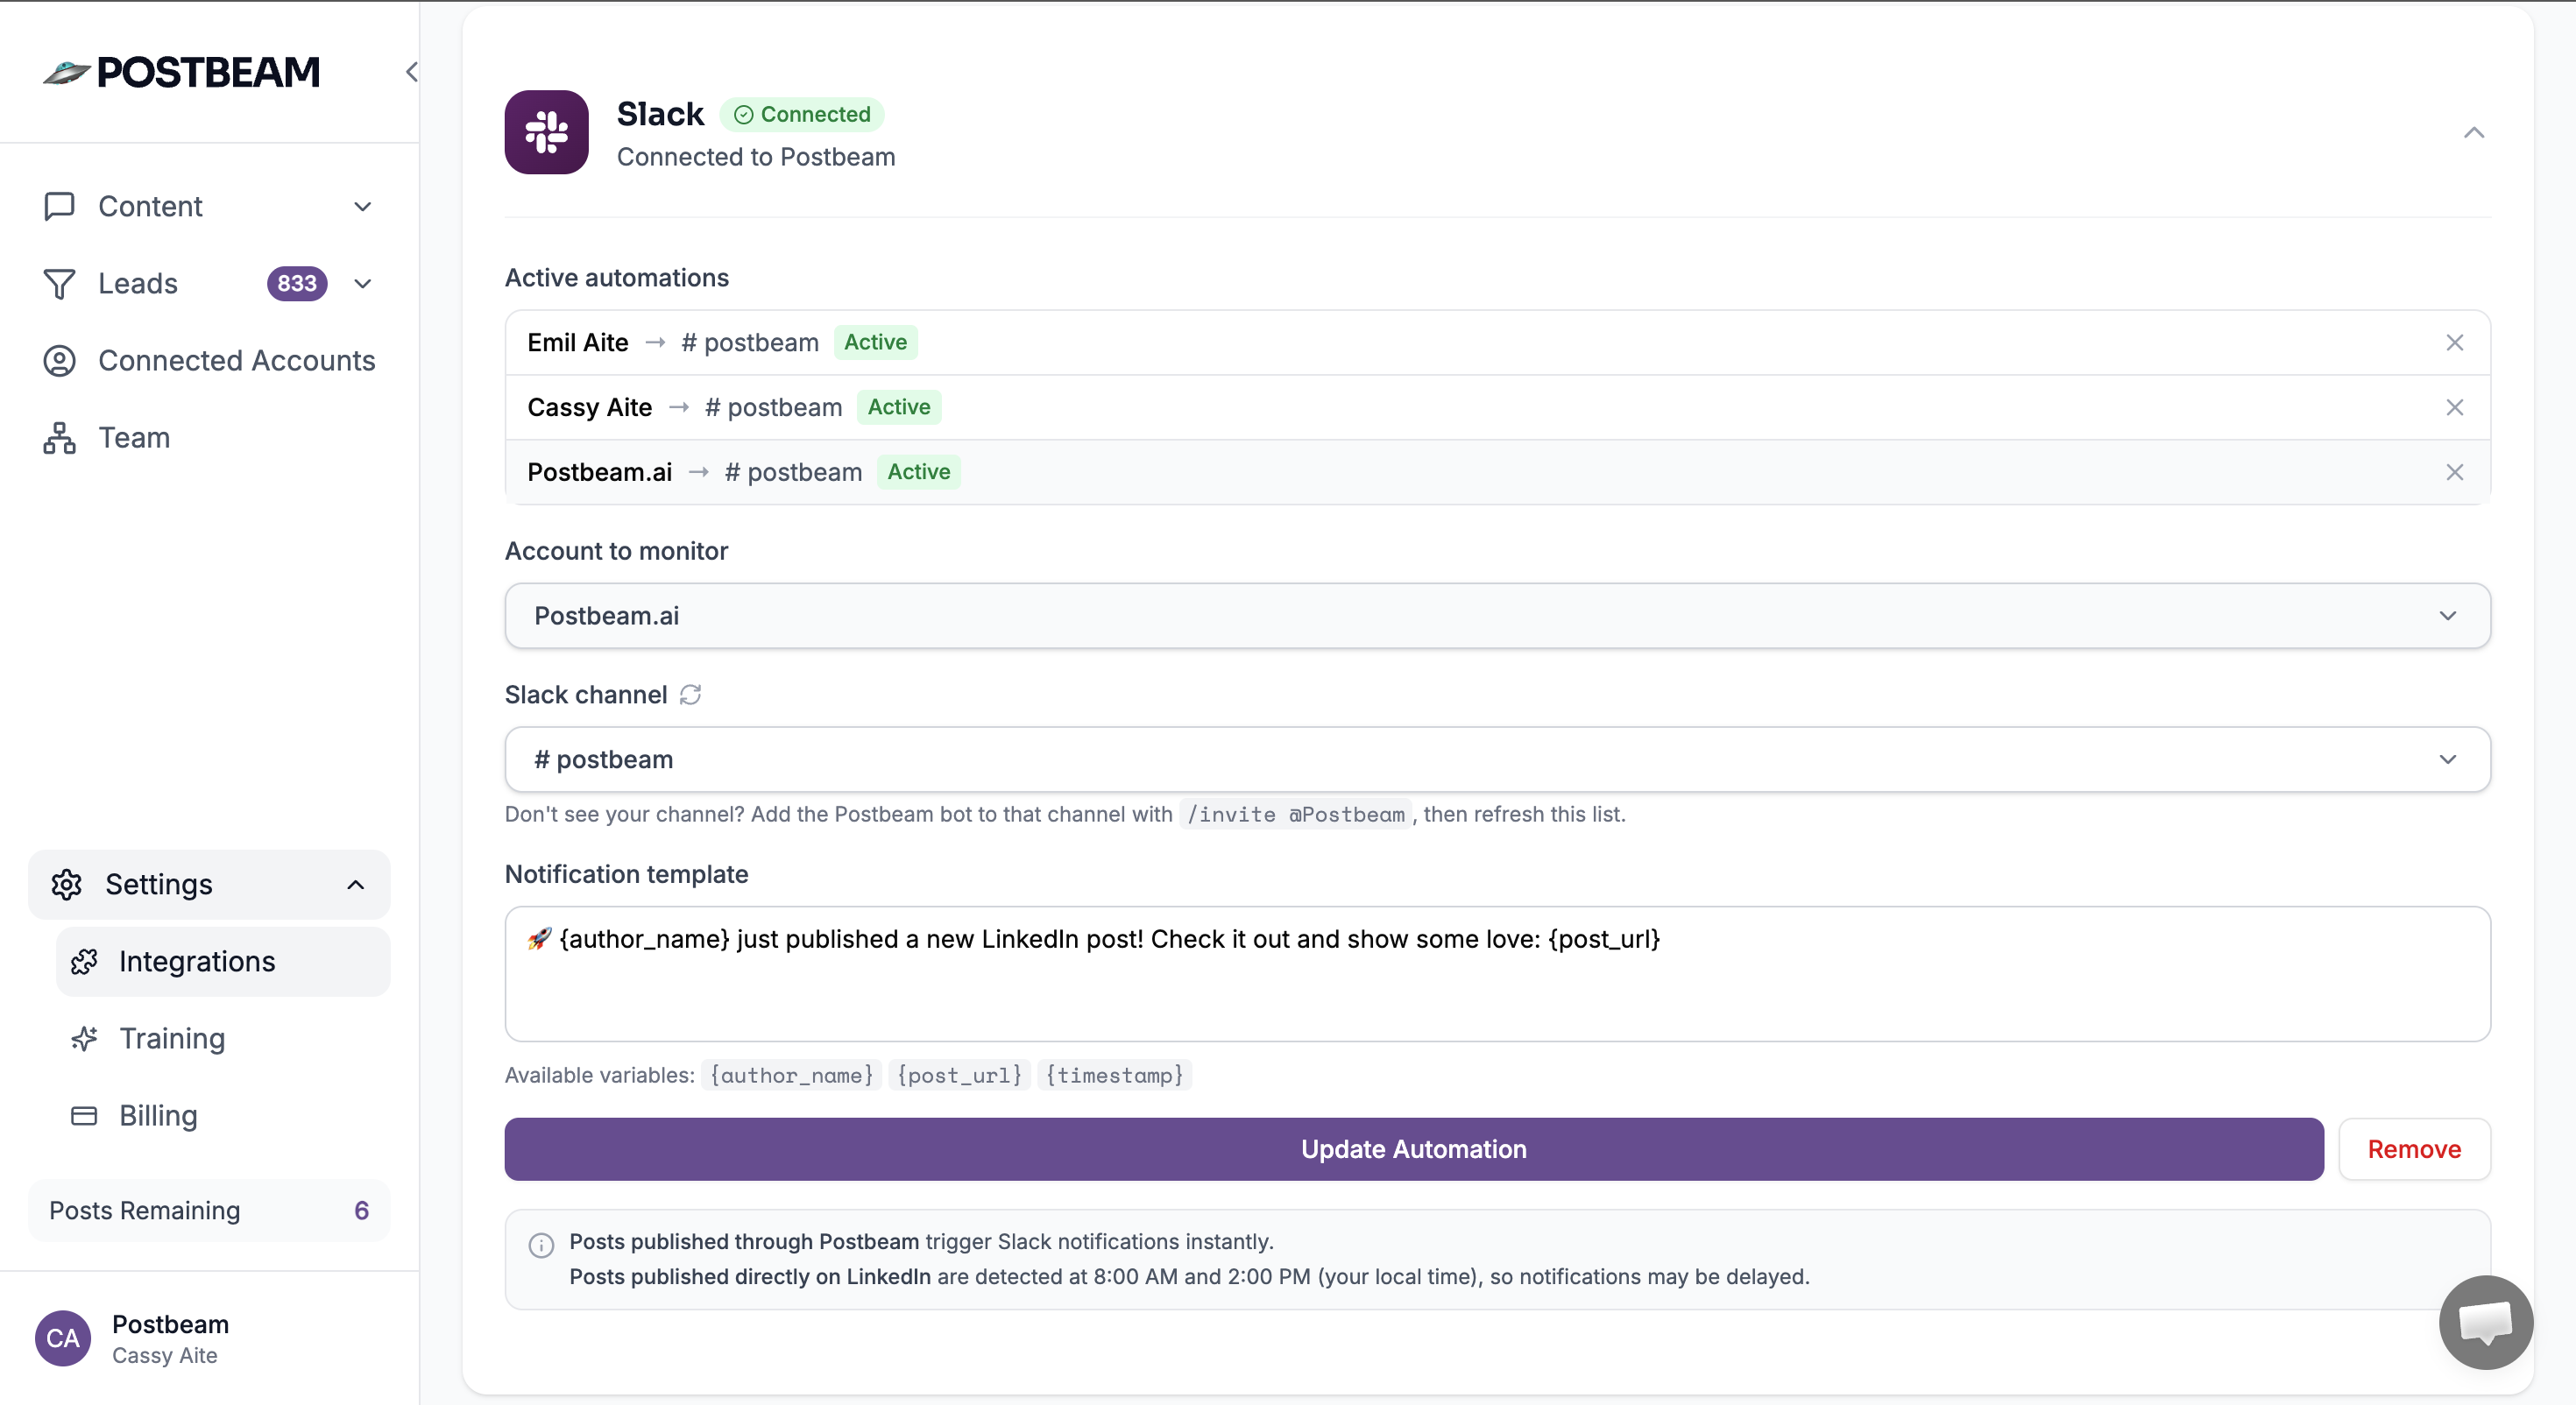Viewport: 2576px width, 1405px height.
Task: Click the Settings gear icon
Action: pyautogui.click(x=66, y=884)
